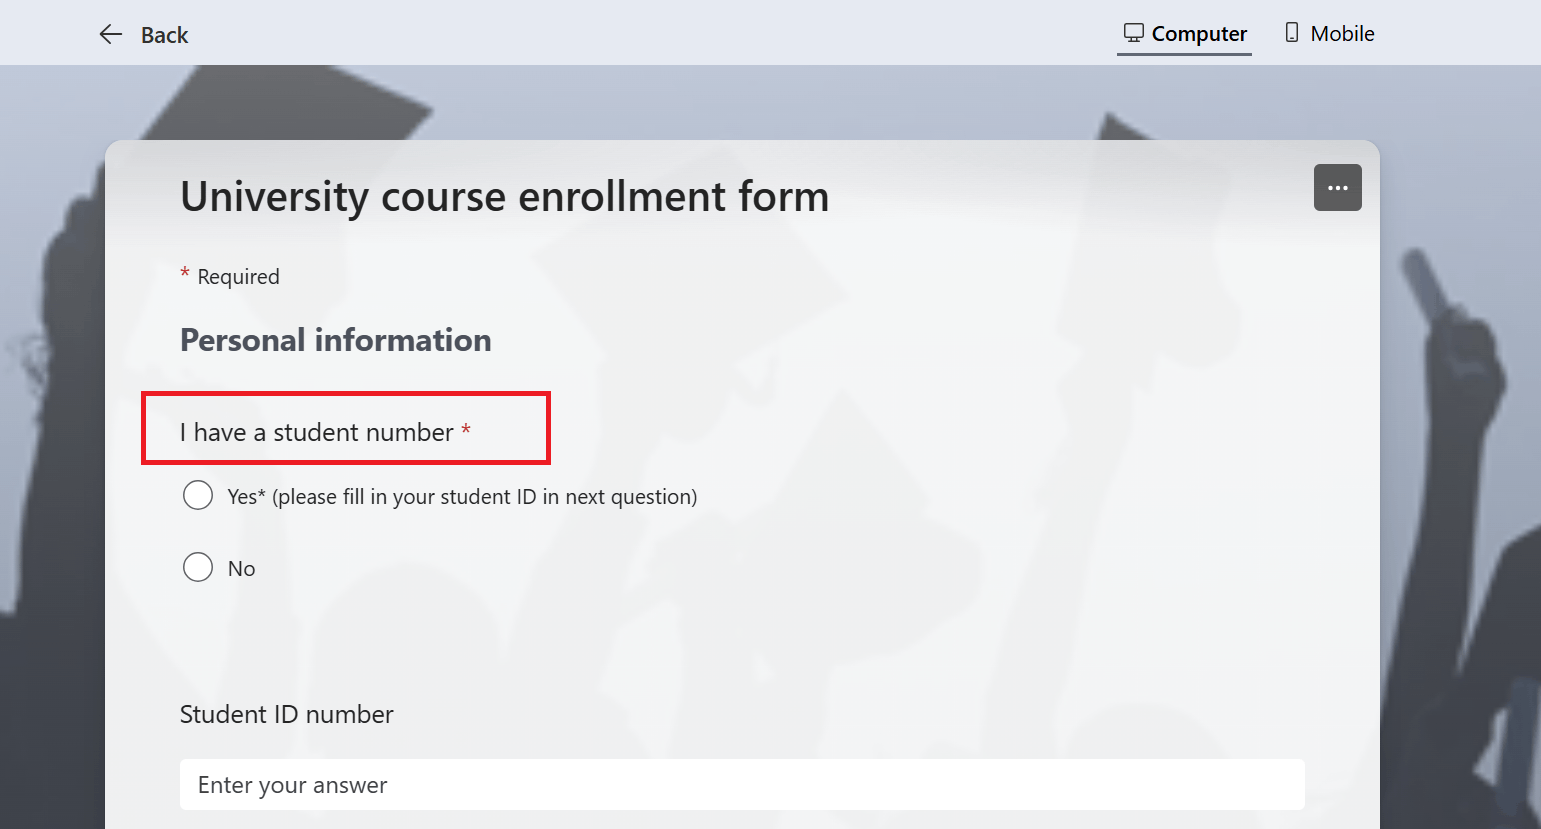Click the unselected circle of the Yes option
Screen dimensions: 1541x829
pyautogui.click(x=198, y=495)
